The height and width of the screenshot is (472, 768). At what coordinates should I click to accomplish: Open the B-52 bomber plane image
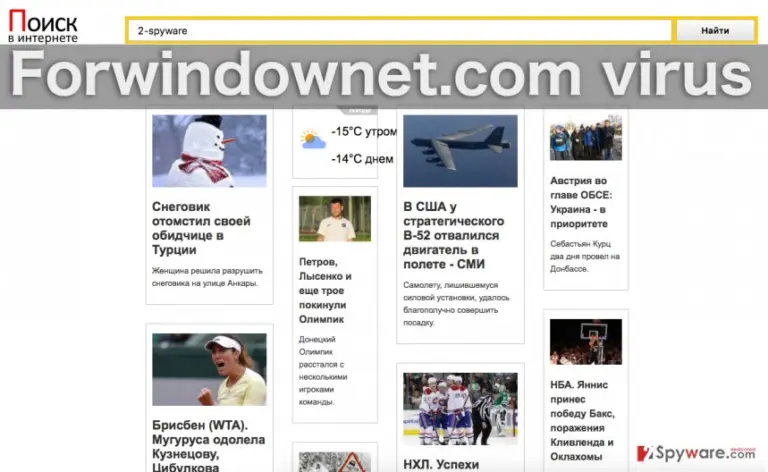pyautogui.click(x=460, y=151)
